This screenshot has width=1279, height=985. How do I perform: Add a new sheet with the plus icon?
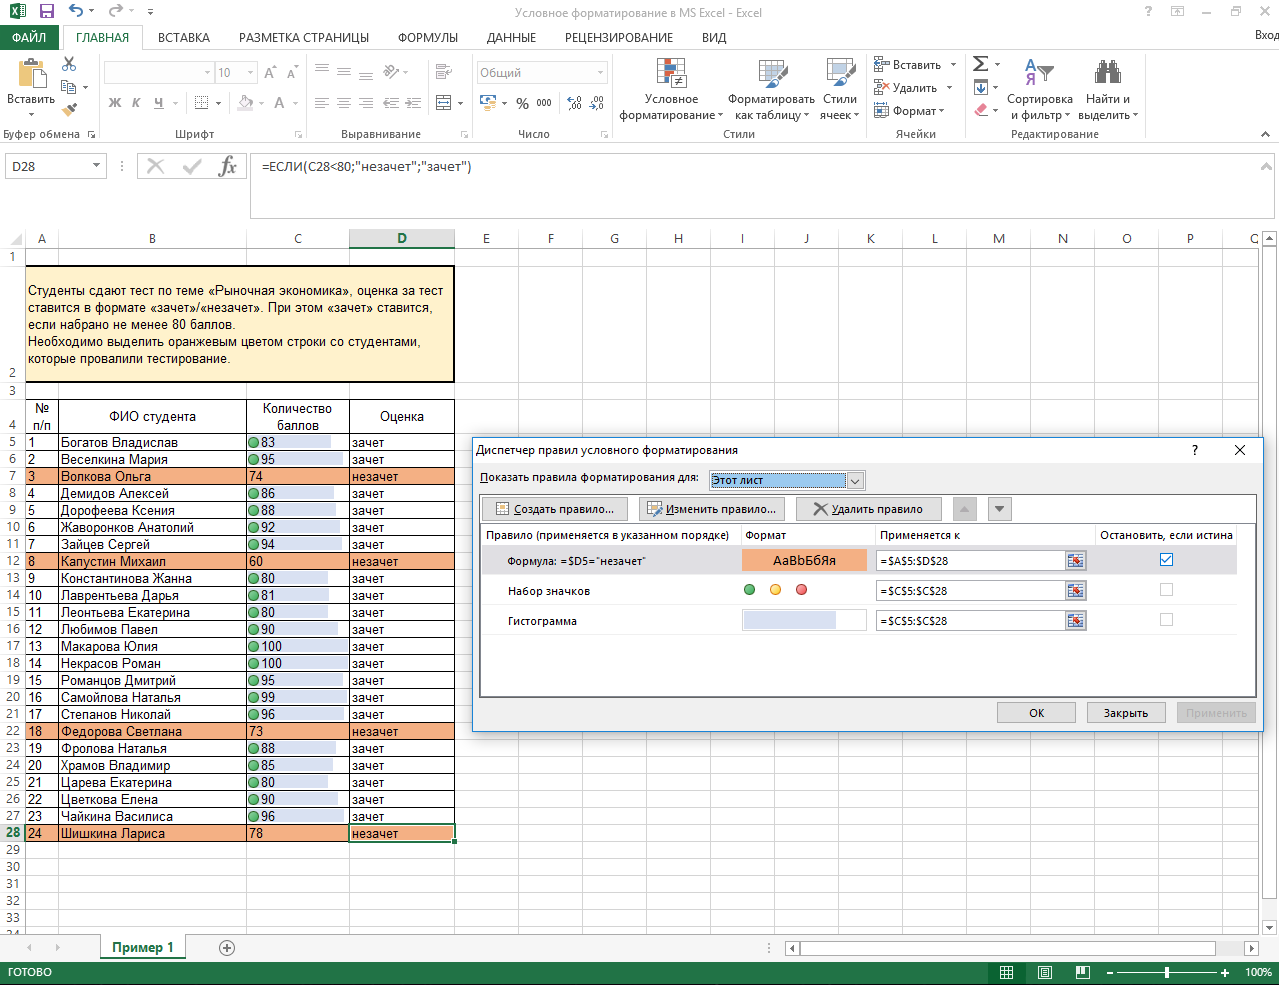[227, 948]
